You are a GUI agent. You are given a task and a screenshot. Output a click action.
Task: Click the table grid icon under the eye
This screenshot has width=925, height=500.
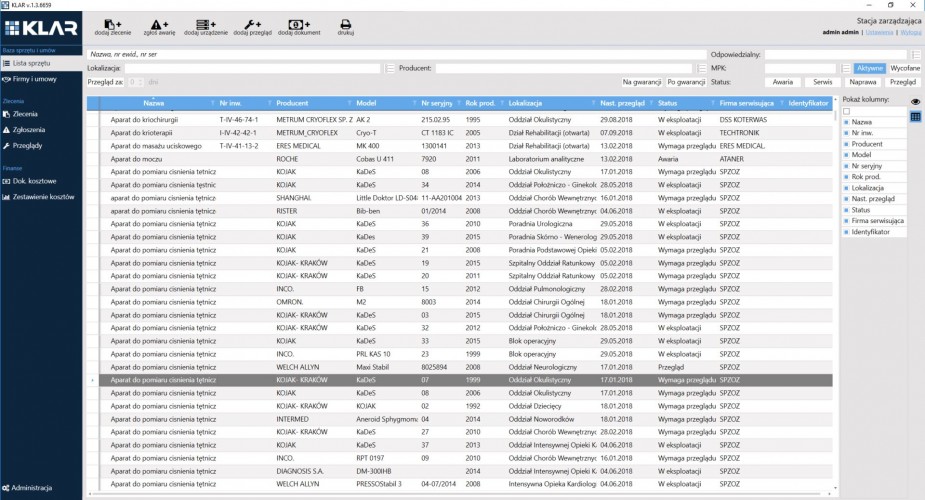point(915,117)
